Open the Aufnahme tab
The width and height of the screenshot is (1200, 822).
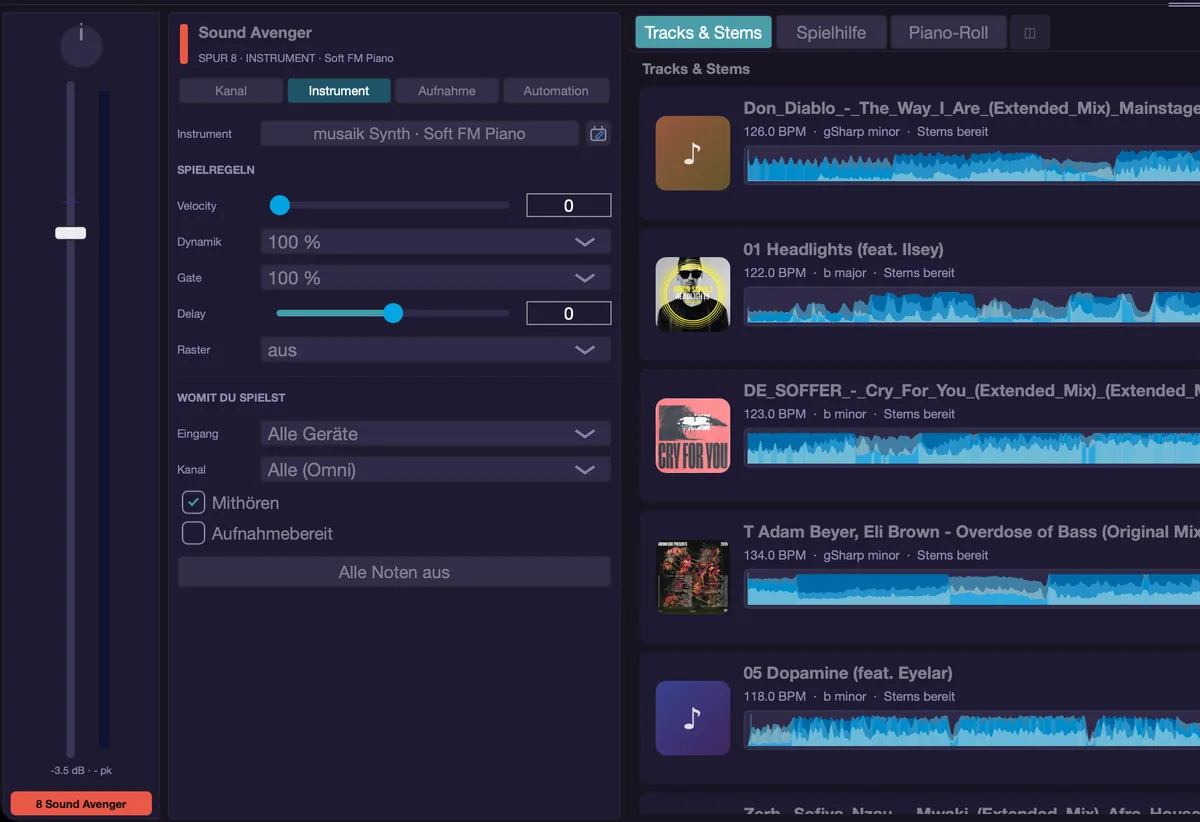[x=447, y=91]
